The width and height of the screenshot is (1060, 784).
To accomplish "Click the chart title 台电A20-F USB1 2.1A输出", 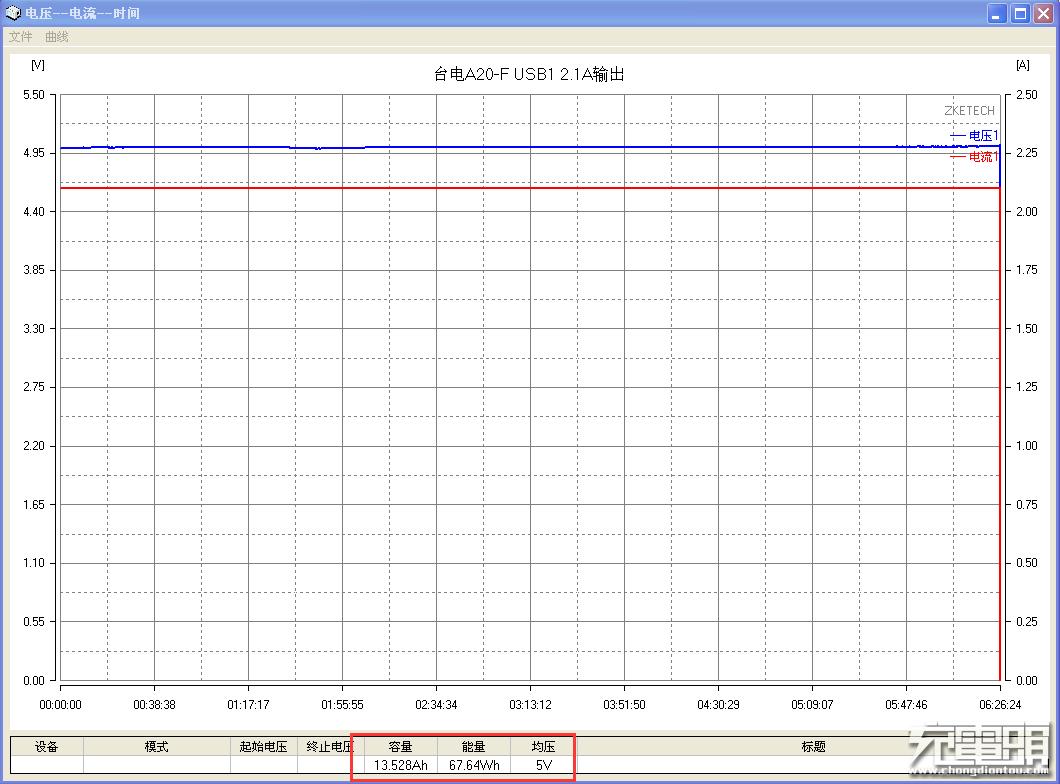I will [530, 72].
